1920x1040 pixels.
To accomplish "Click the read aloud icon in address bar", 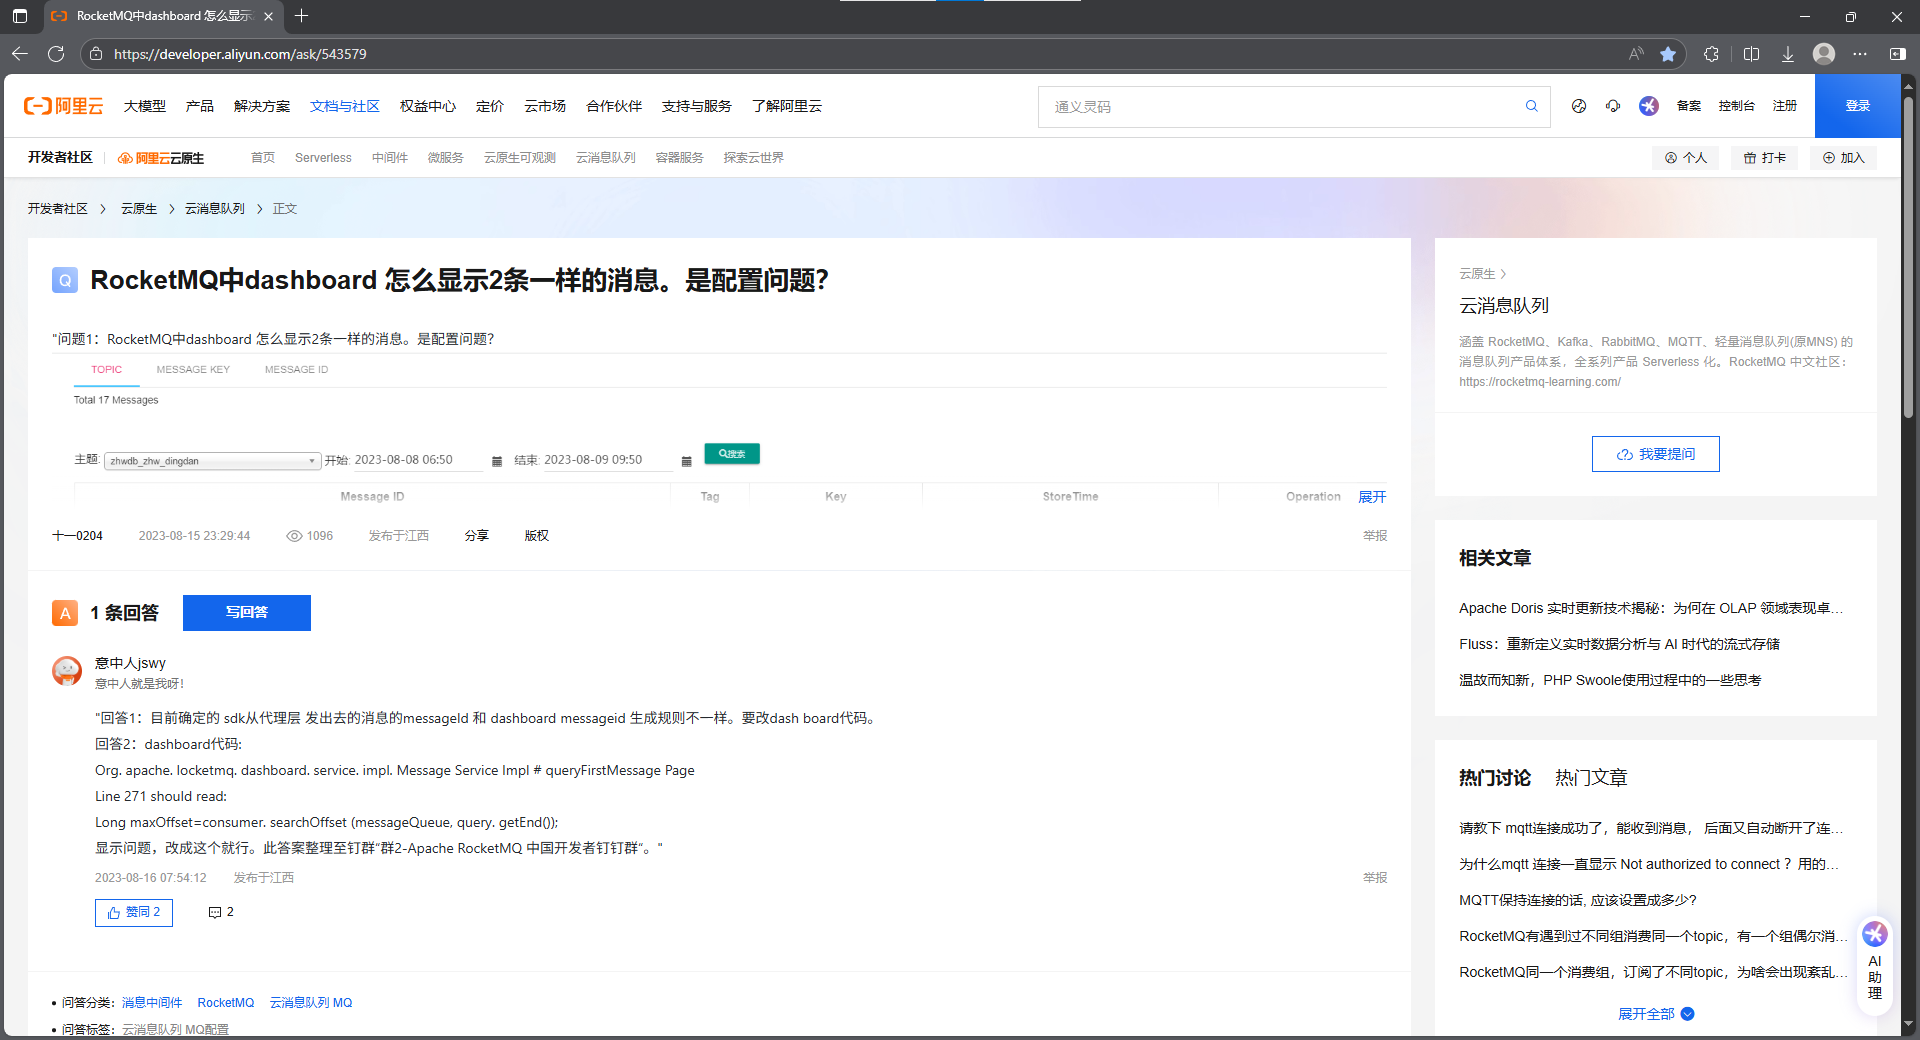I will tap(1636, 54).
